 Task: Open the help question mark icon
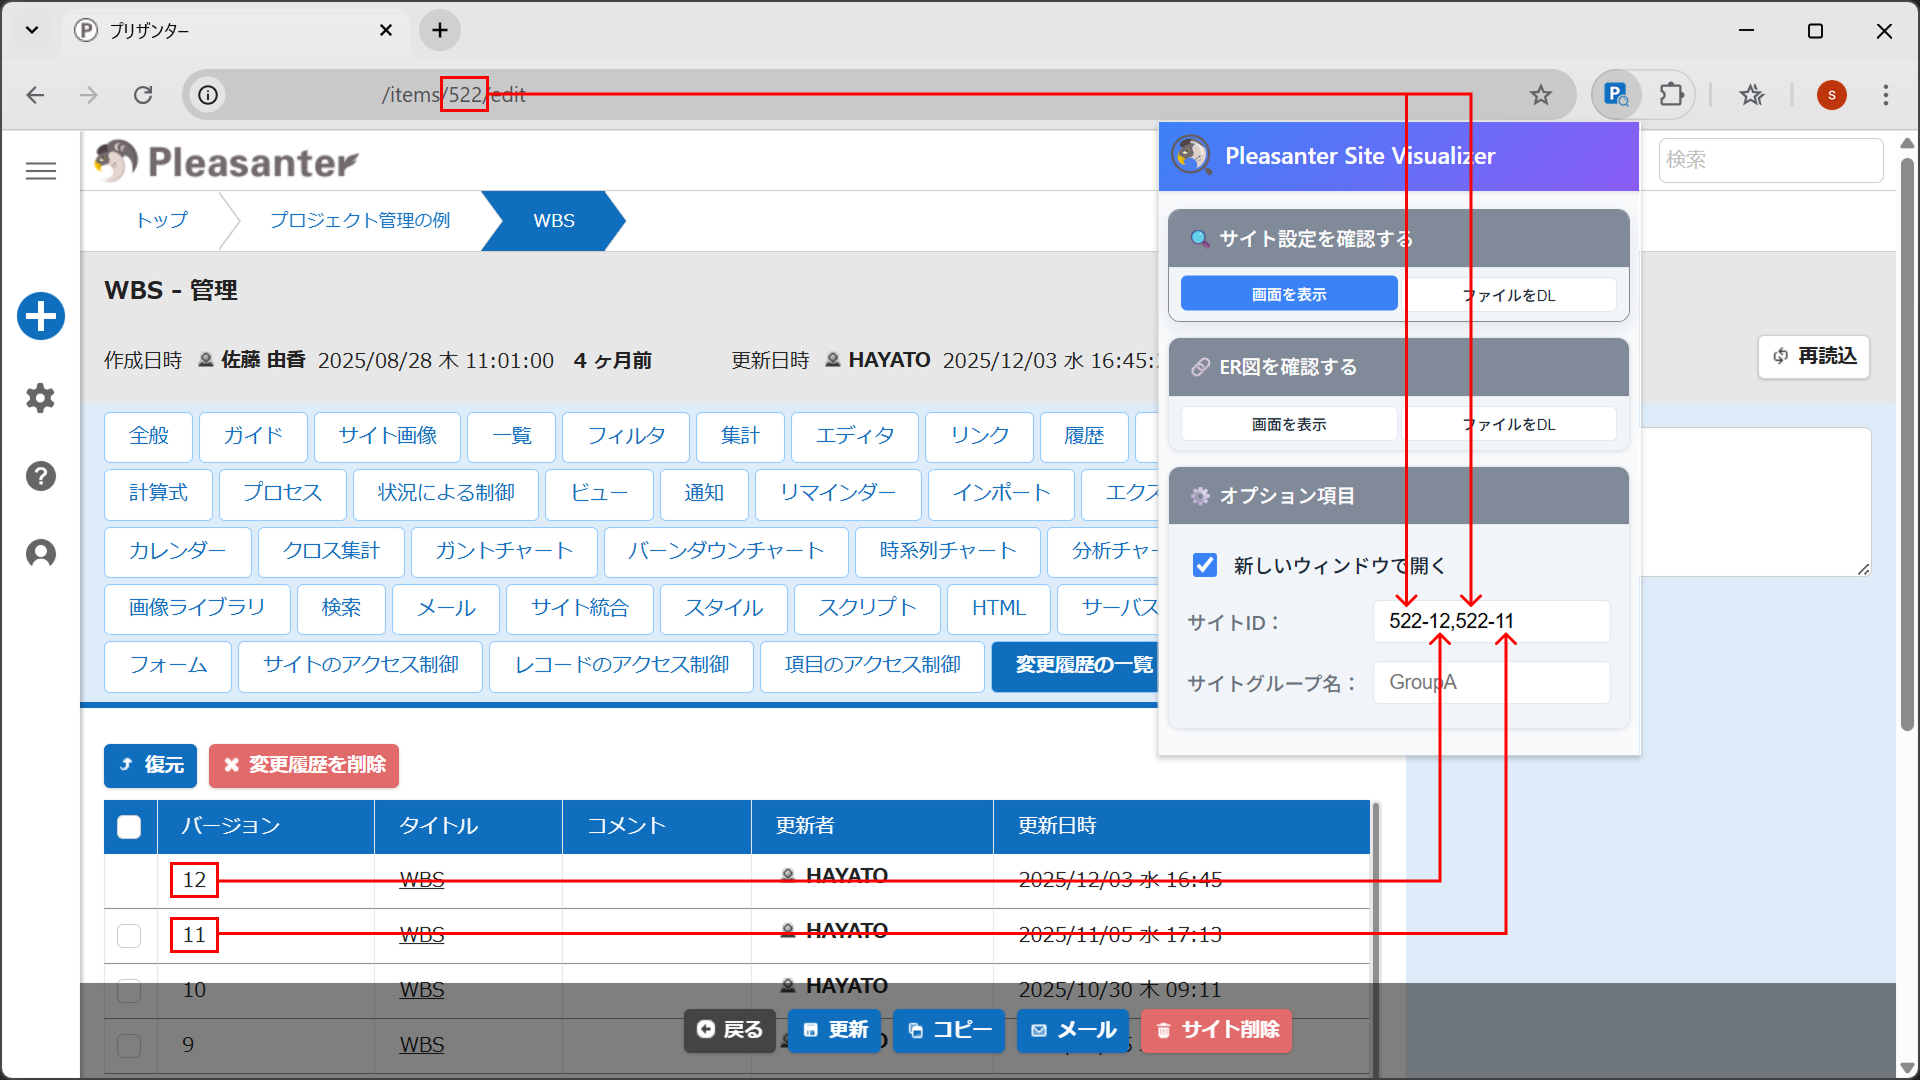[x=40, y=476]
